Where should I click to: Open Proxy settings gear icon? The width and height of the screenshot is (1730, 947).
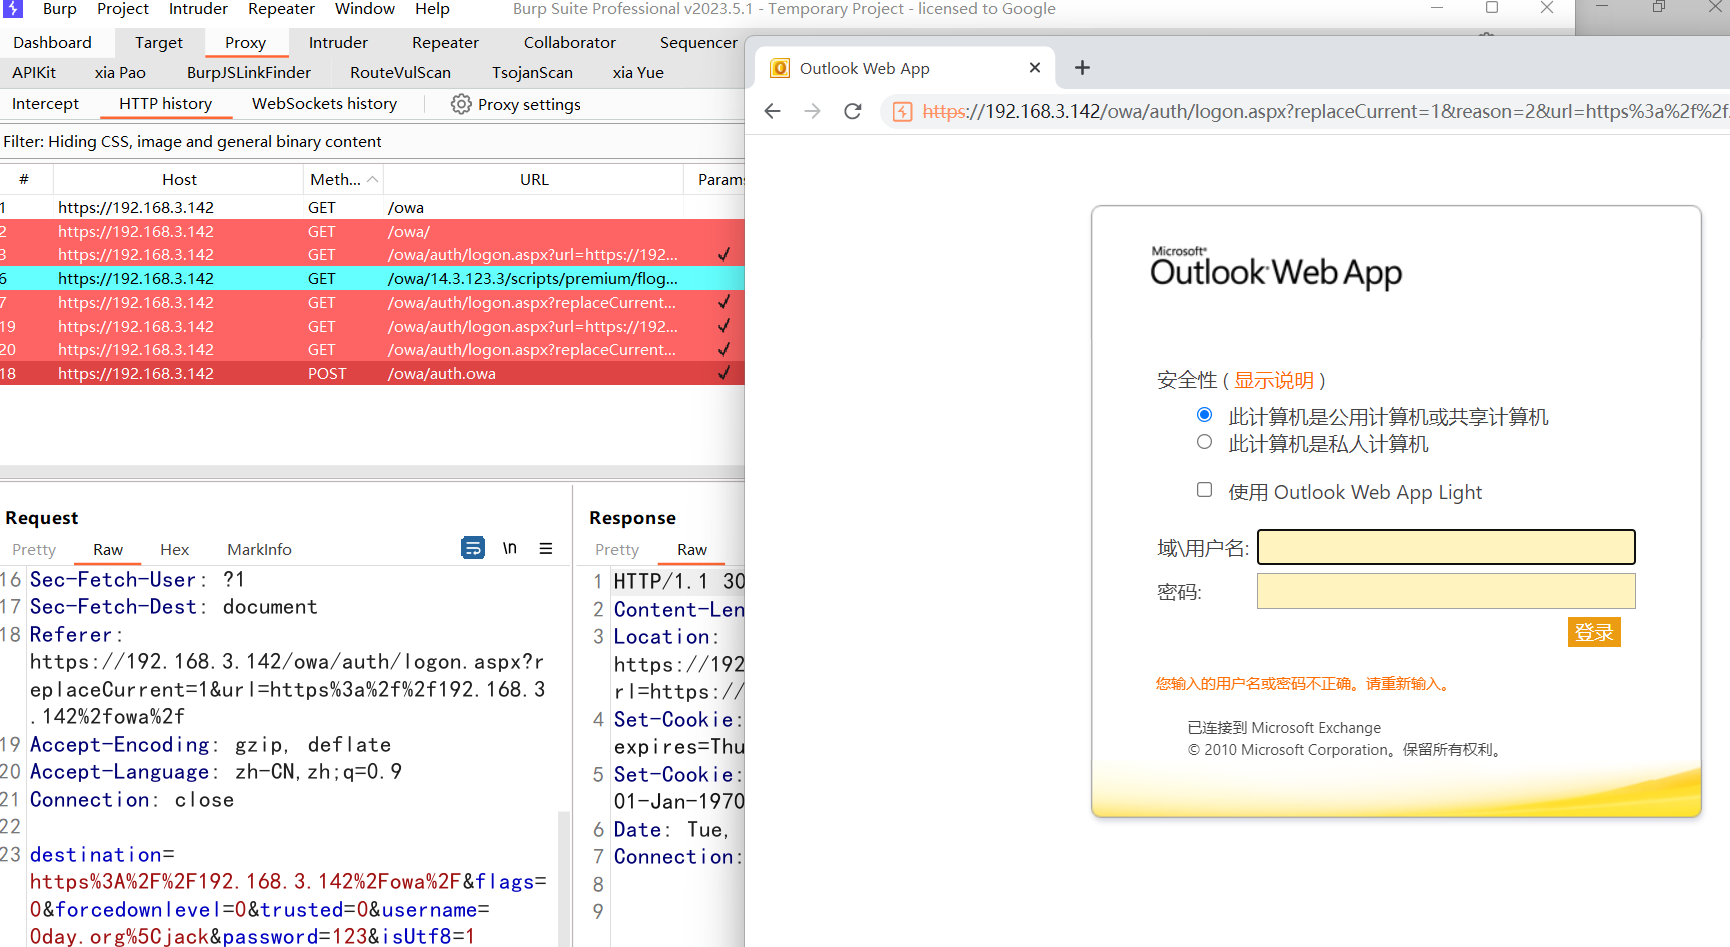coord(461,104)
